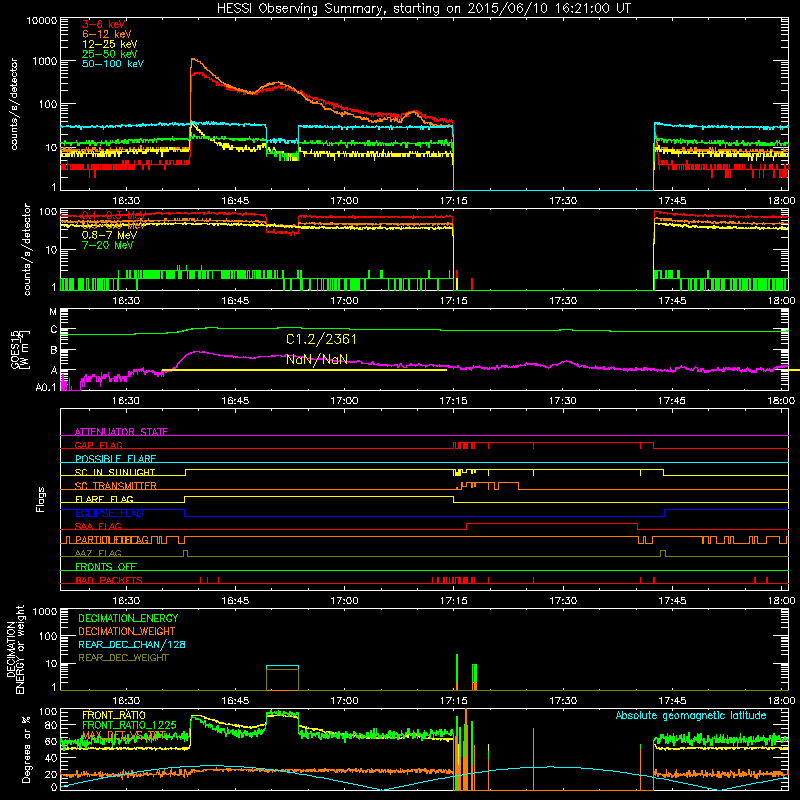
Task: Click the 'Absolute geomagnetic latitude' label
Action: click(x=691, y=716)
